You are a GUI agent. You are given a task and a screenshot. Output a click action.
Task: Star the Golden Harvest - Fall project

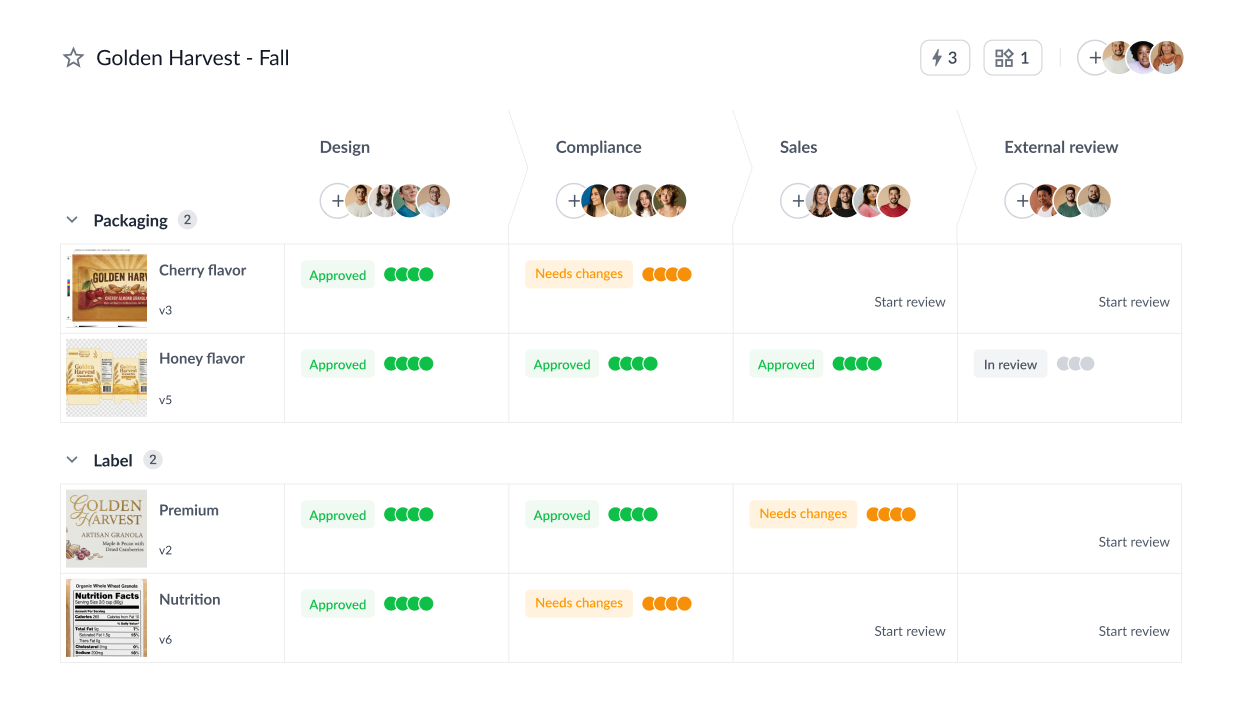[x=73, y=58]
